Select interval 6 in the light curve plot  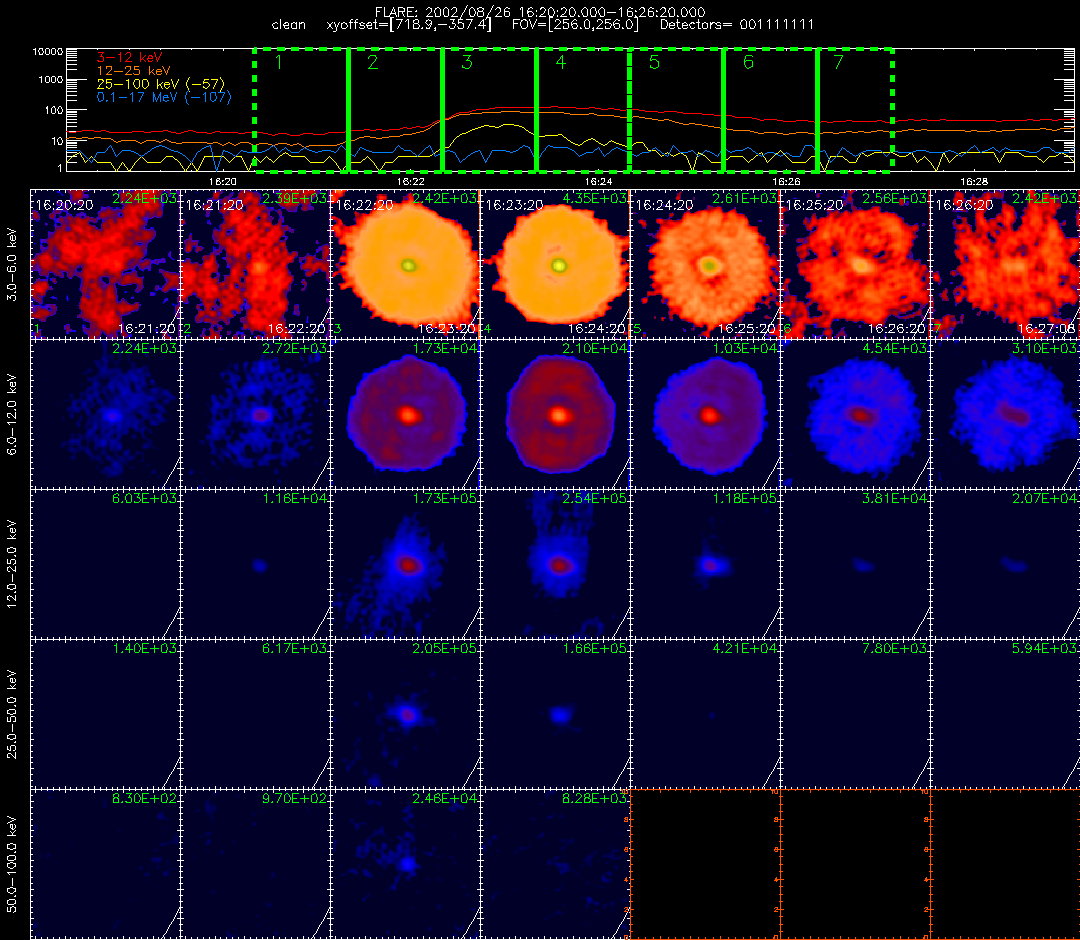pos(770,110)
